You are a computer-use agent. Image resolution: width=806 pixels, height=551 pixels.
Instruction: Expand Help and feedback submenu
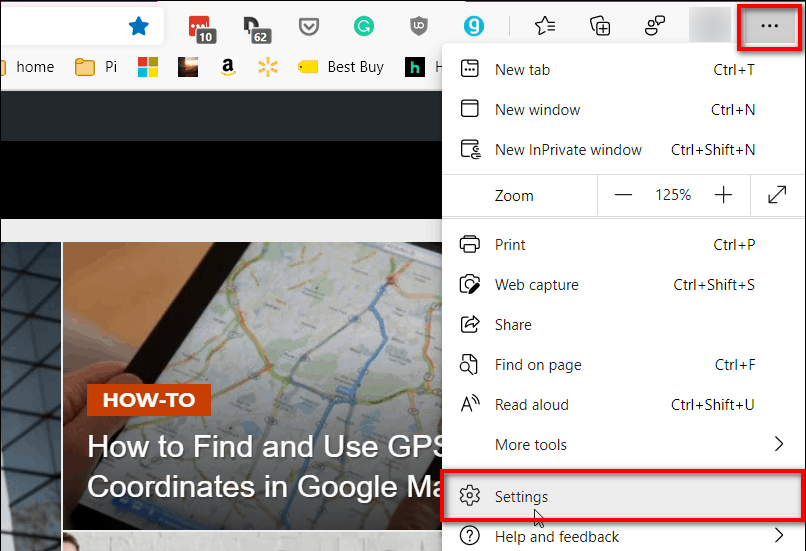click(622, 537)
